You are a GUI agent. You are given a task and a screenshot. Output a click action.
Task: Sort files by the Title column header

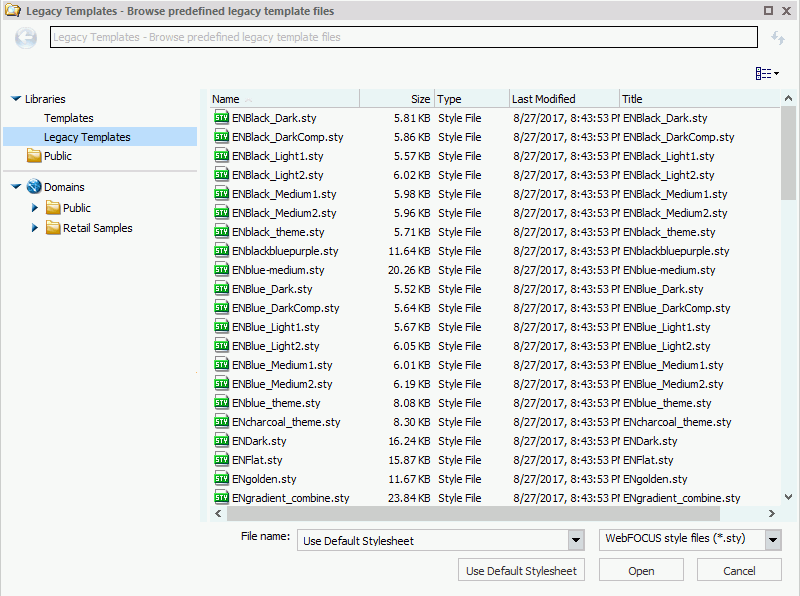[x=700, y=99]
